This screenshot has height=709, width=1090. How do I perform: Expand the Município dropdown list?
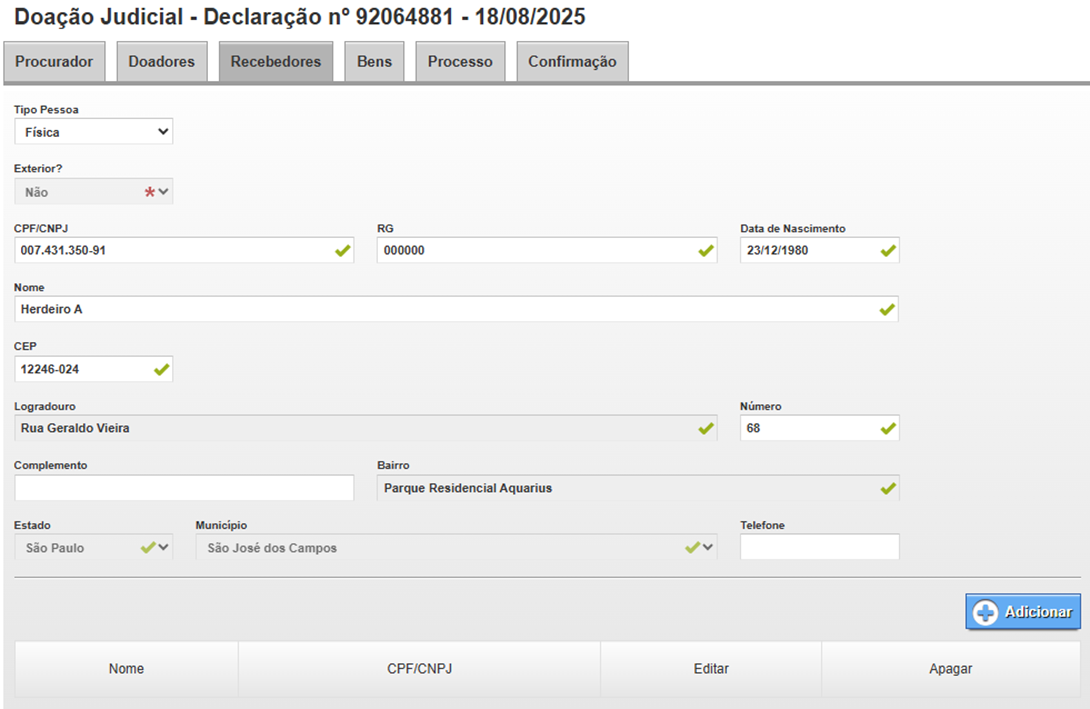(x=456, y=548)
